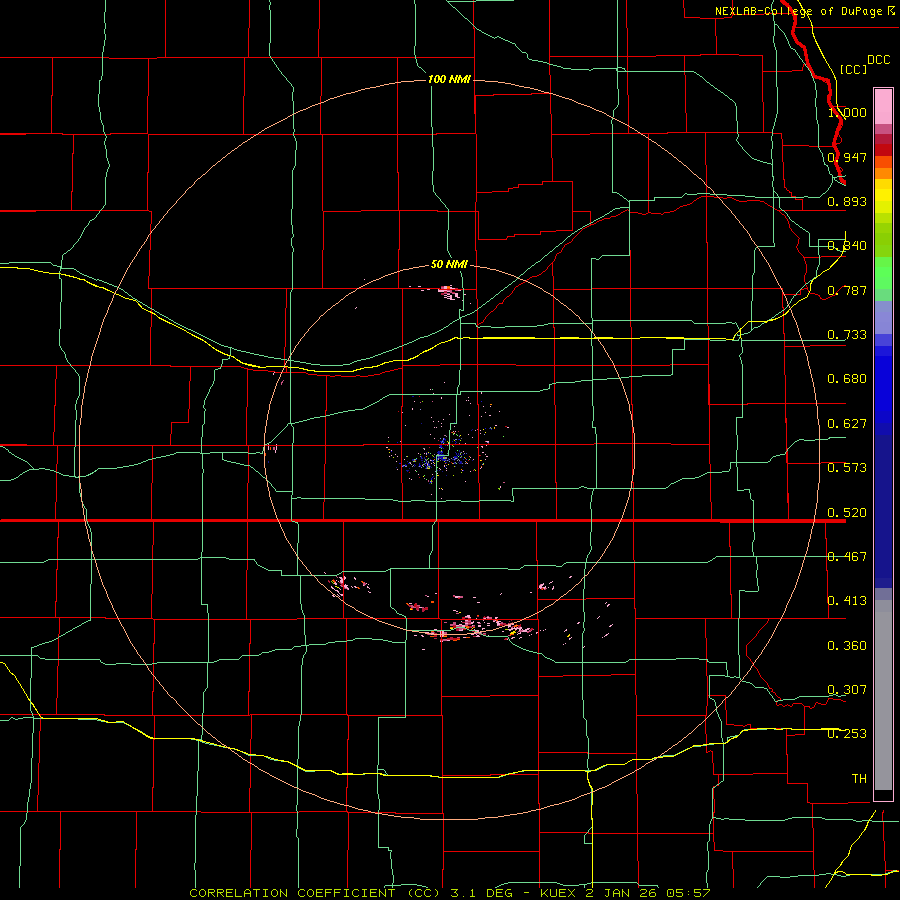Click the [CC] product label
The width and height of the screenshot is (900, 900).
coord(854,69)
